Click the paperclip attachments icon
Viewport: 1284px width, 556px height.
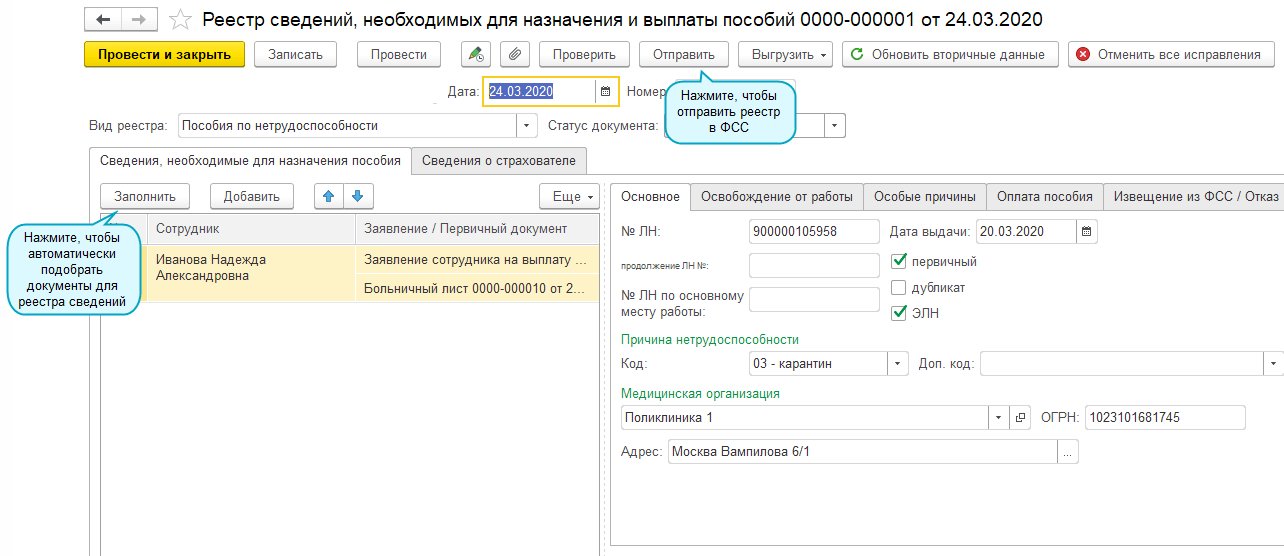514,55
